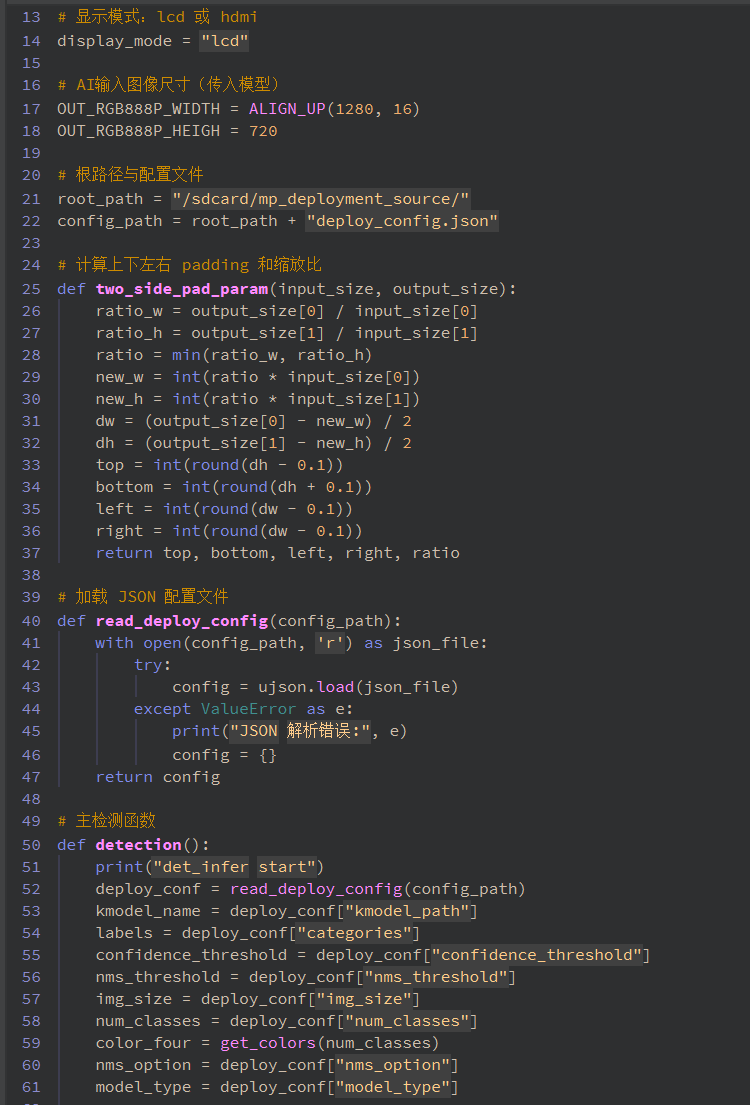Click the "/sdcard/mp_deployment_source/" path string
Viewport: 750px width, 1105px height.
[320, 199]
